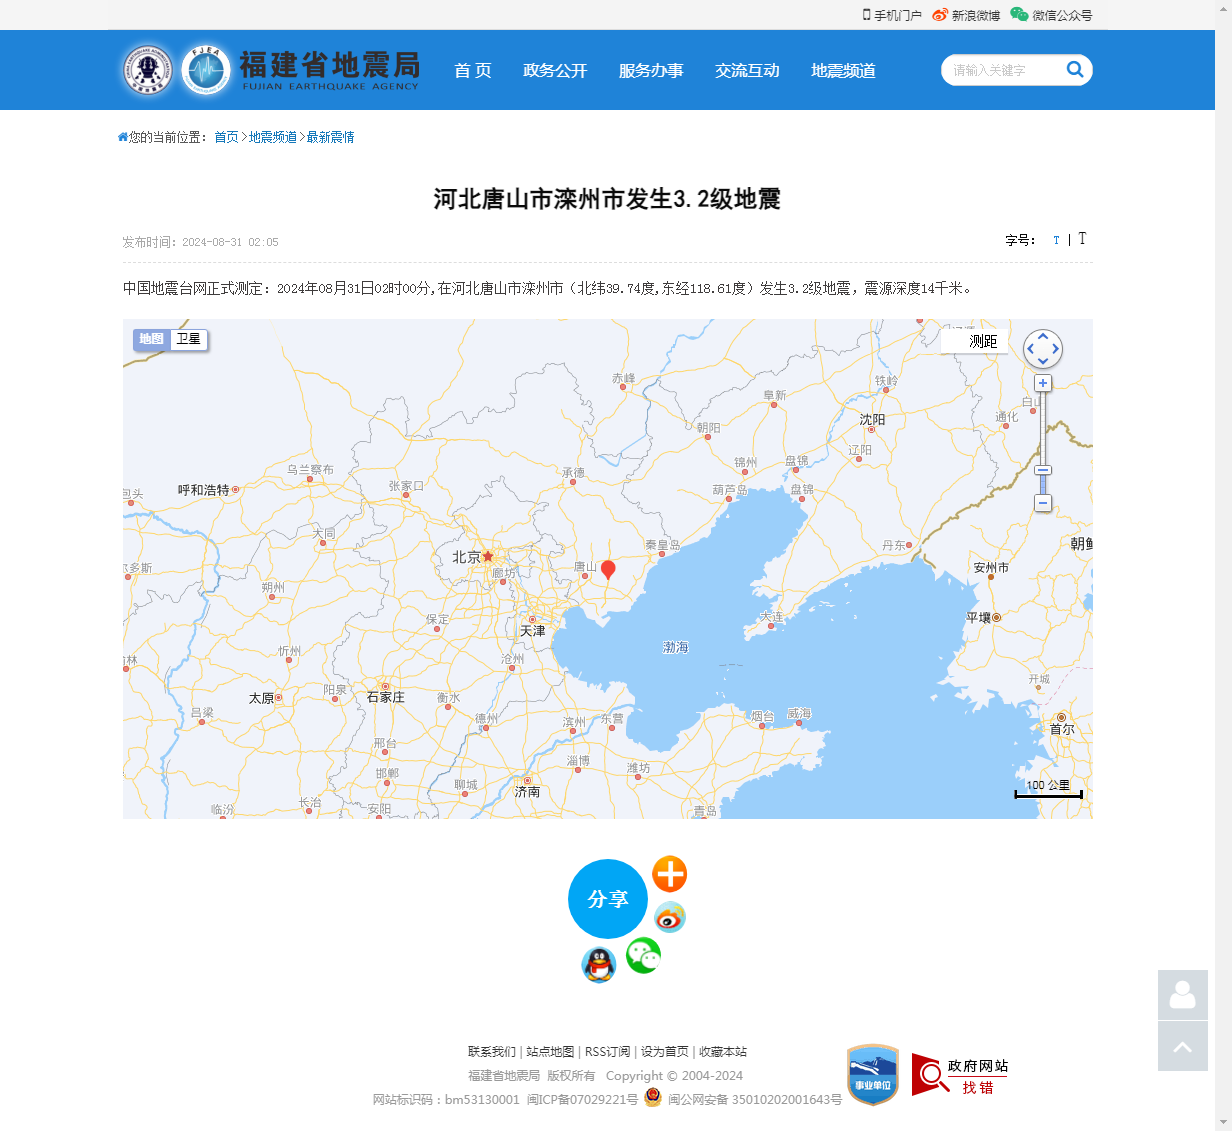Click the keyword search input field
1232x1131 pixels.
pyautogui.click(x=1001, y=70)
